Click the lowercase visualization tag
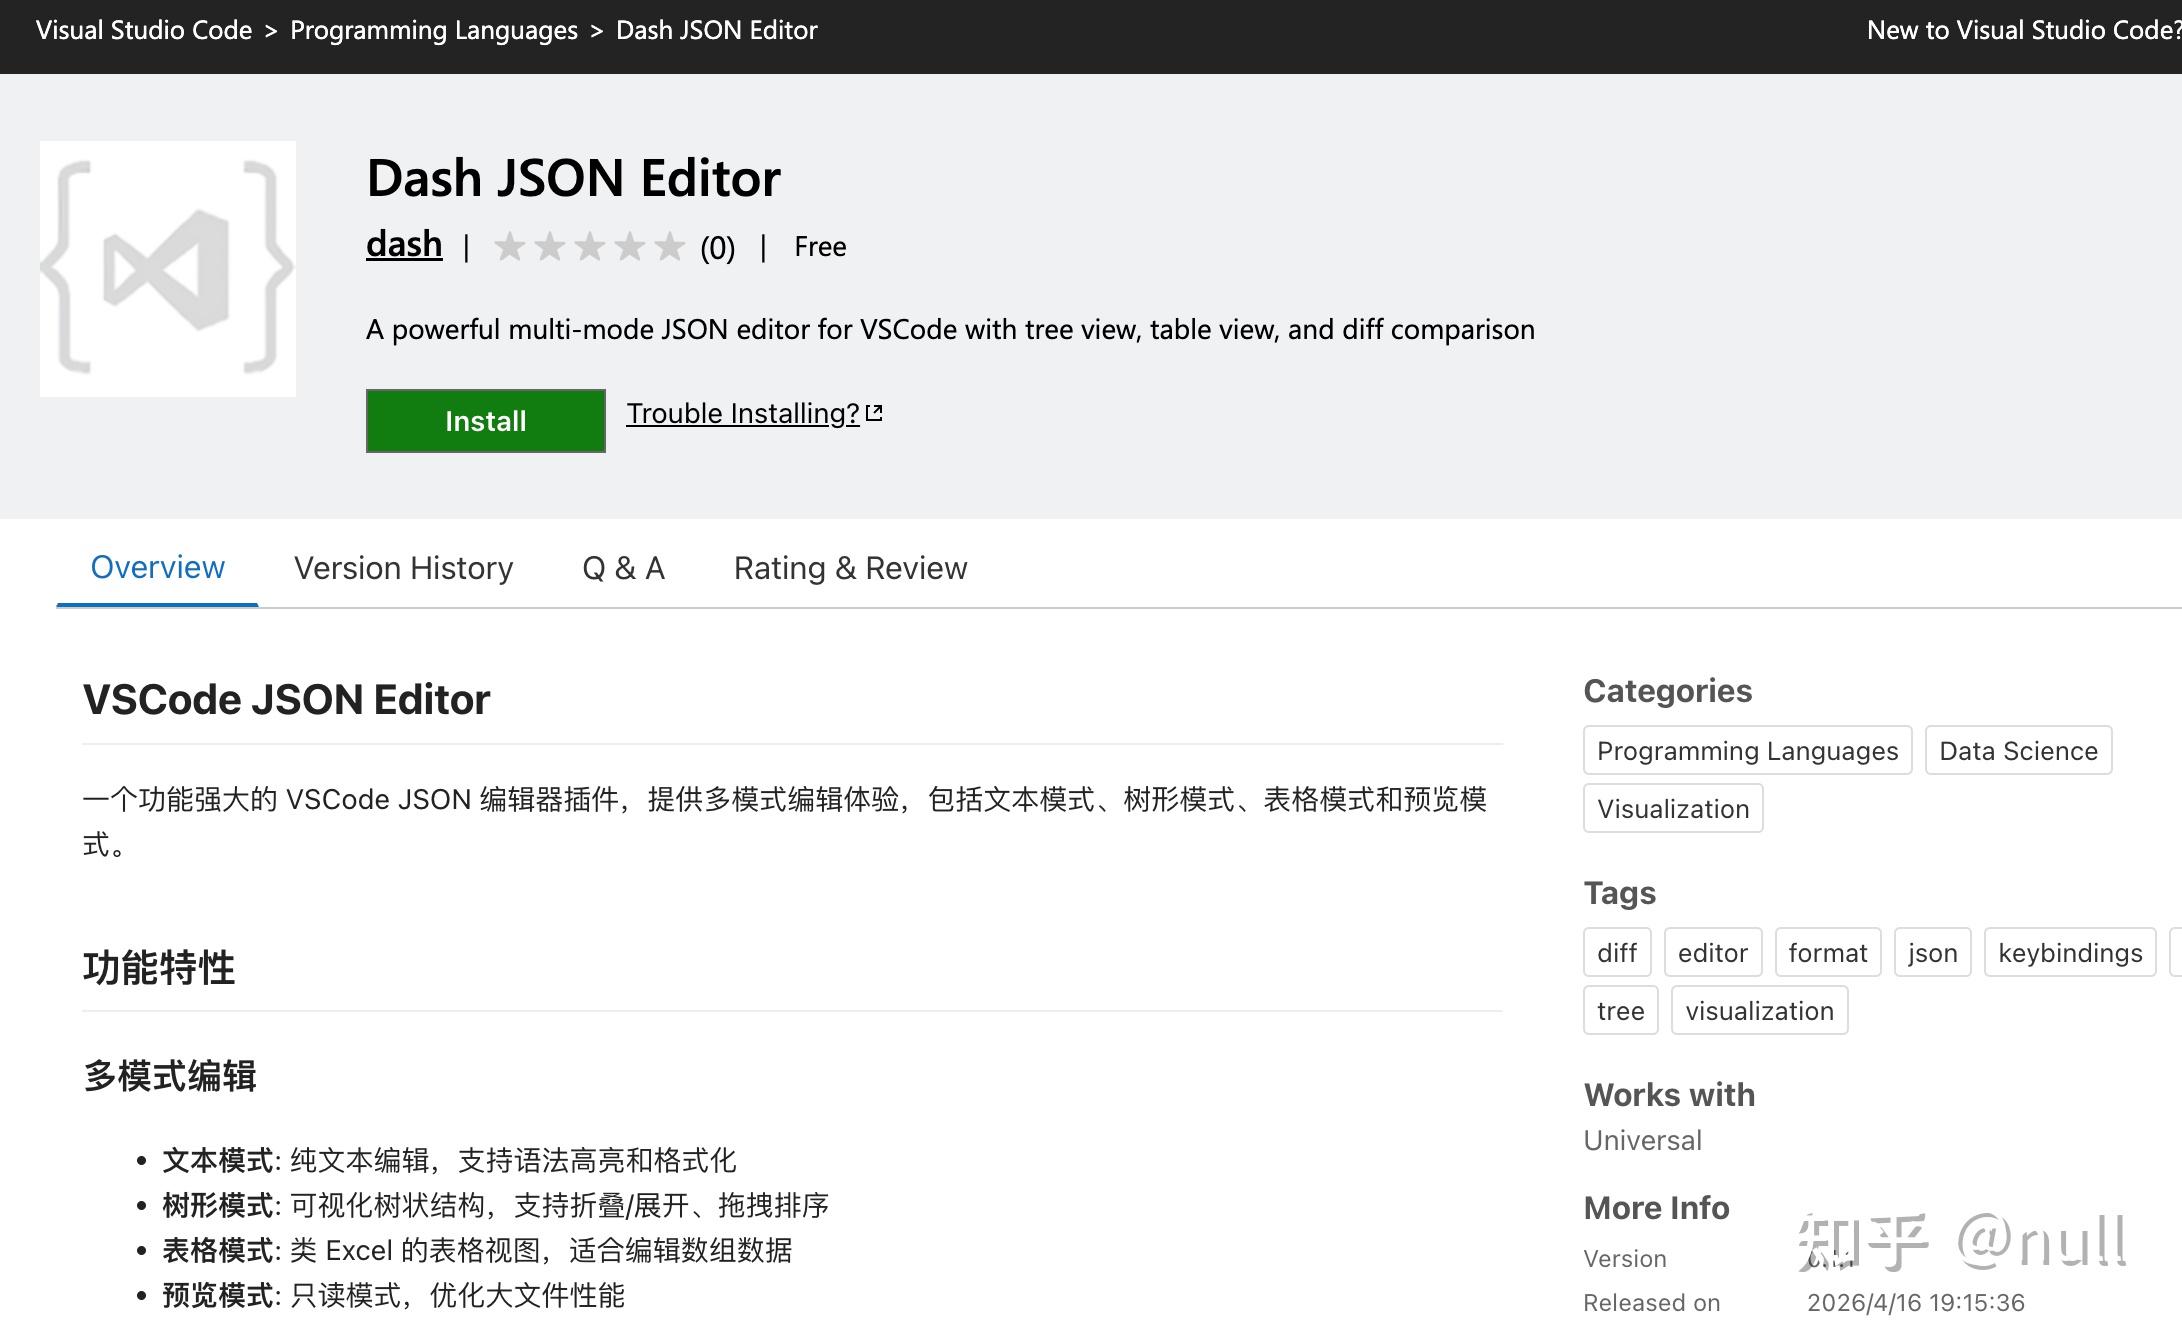 1760,1011
